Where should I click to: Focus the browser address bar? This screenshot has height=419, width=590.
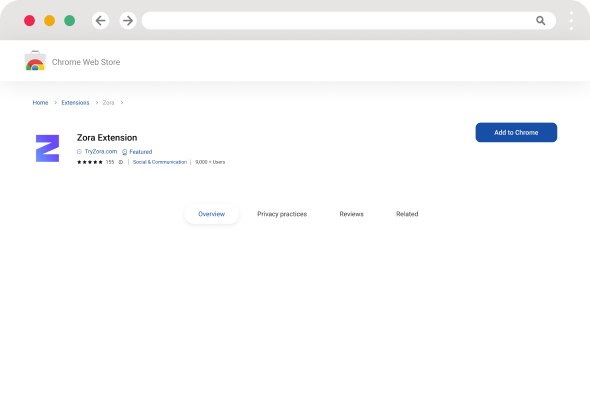[x=348, y=20]
